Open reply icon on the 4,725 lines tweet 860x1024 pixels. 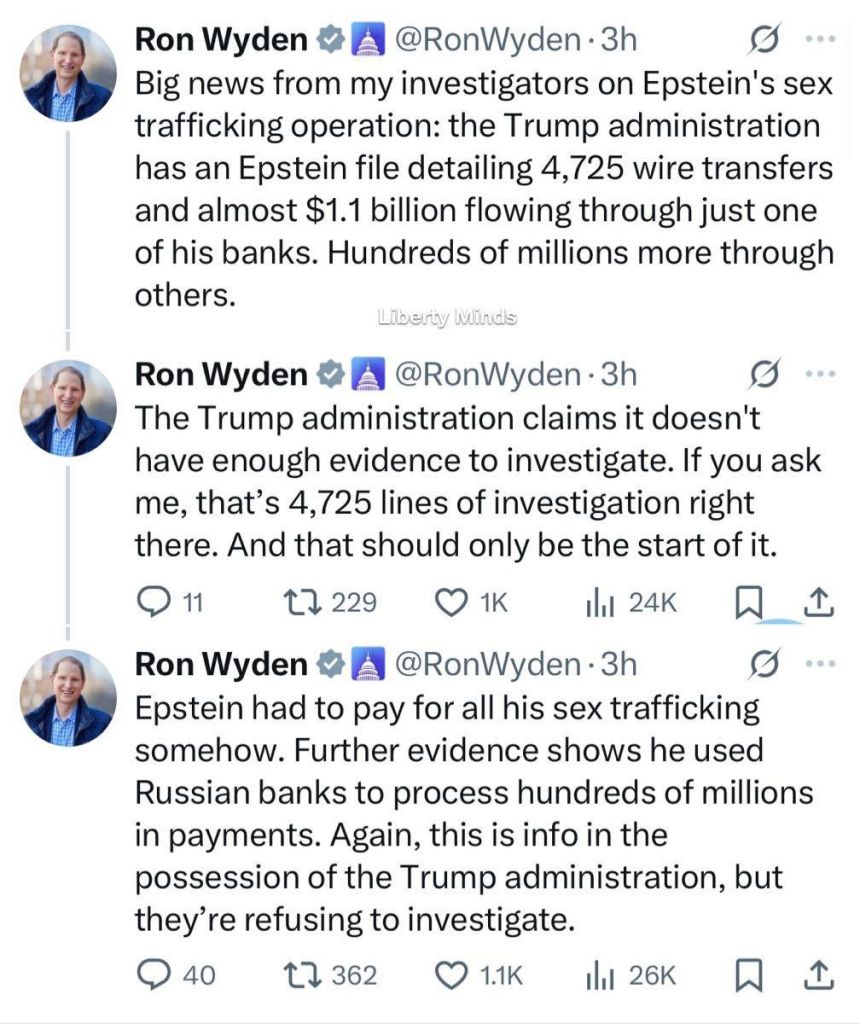click(x=152, y=602)
